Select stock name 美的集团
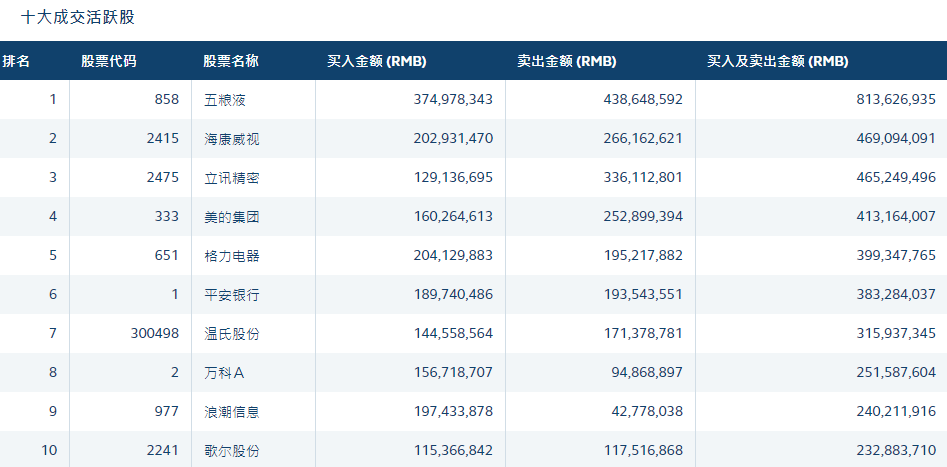Viewport: 947px width, 467px height. (x=232, y=217)
